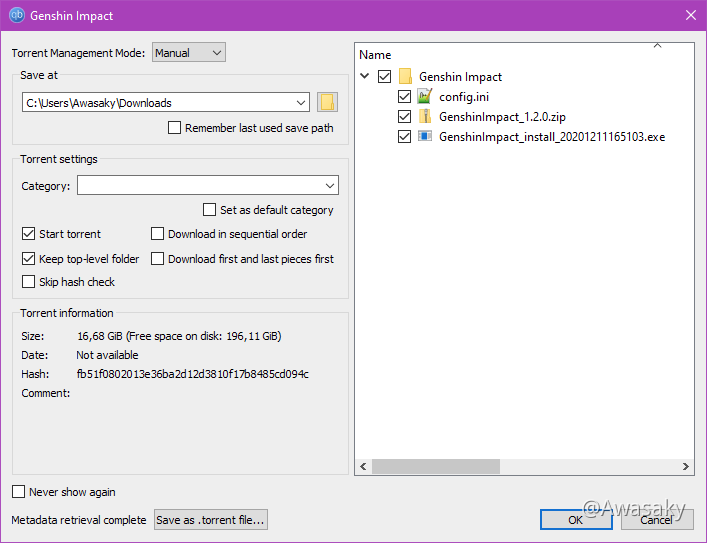The width and height of the screenshot is (707, 543).
Task: Click the GenshinImpact_1.2.0.zip archive icon
Action: (x=425, y=116)
